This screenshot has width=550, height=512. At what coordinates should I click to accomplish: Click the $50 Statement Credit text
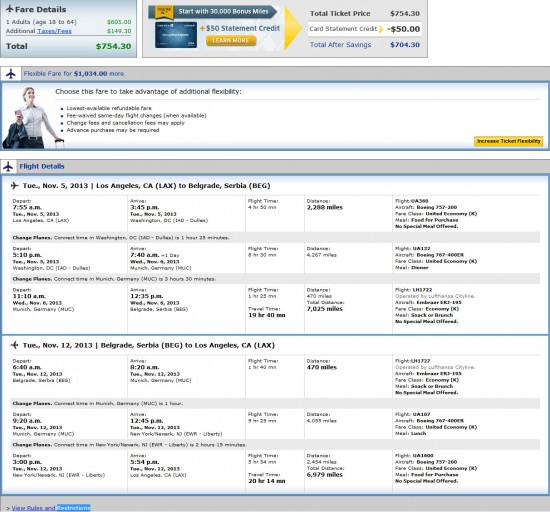pos(243,28)
